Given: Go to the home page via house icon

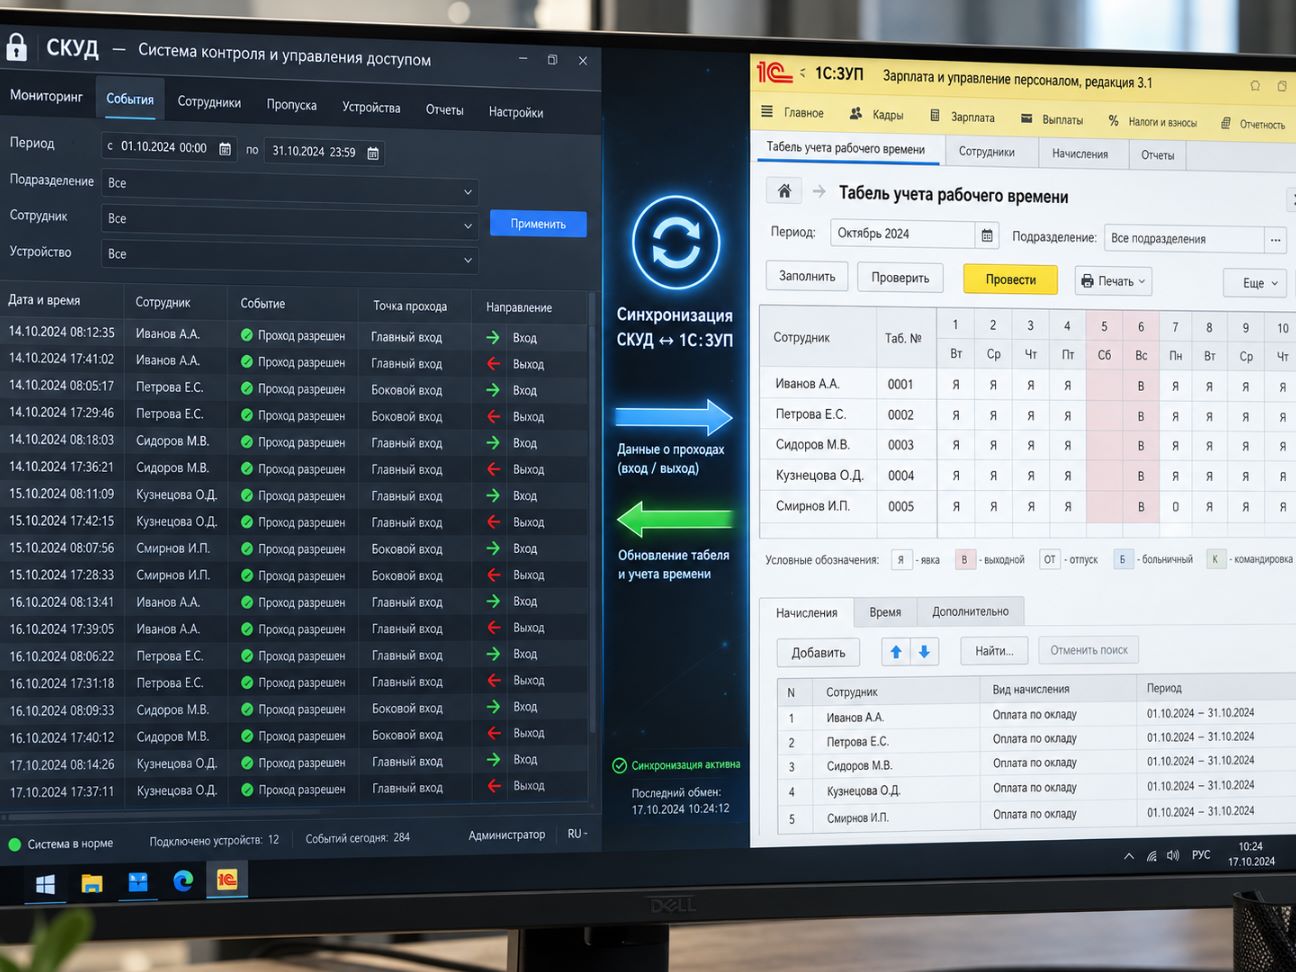Looking at the screenshot, I should point(785,191).
